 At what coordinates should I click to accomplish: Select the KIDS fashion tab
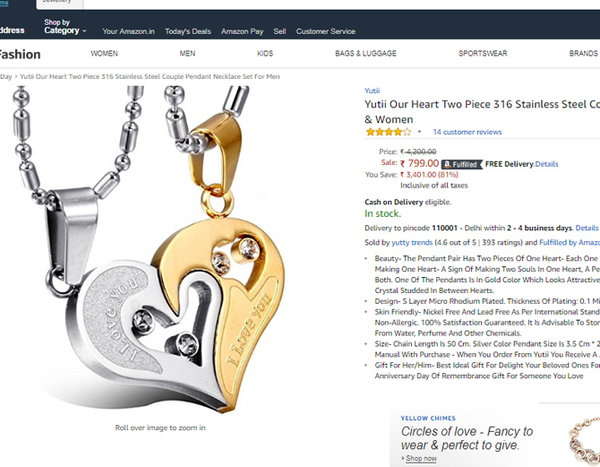pos(265,53)
